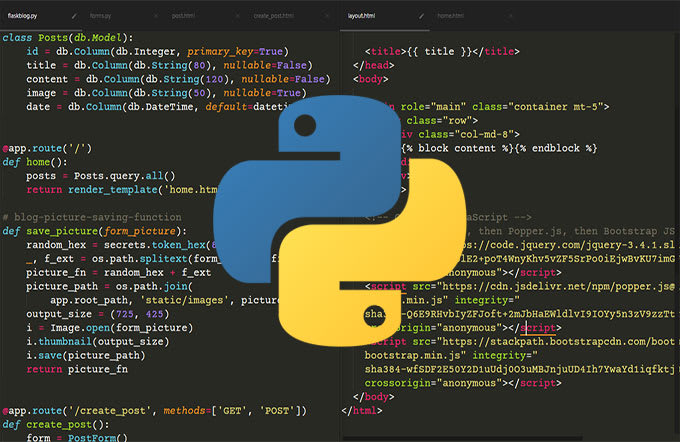Image resolution: width=680 pixels, height=442 pixels.
Task: Place cursor on 'class Posts(db.Model):' line
Action: (68, 38)
